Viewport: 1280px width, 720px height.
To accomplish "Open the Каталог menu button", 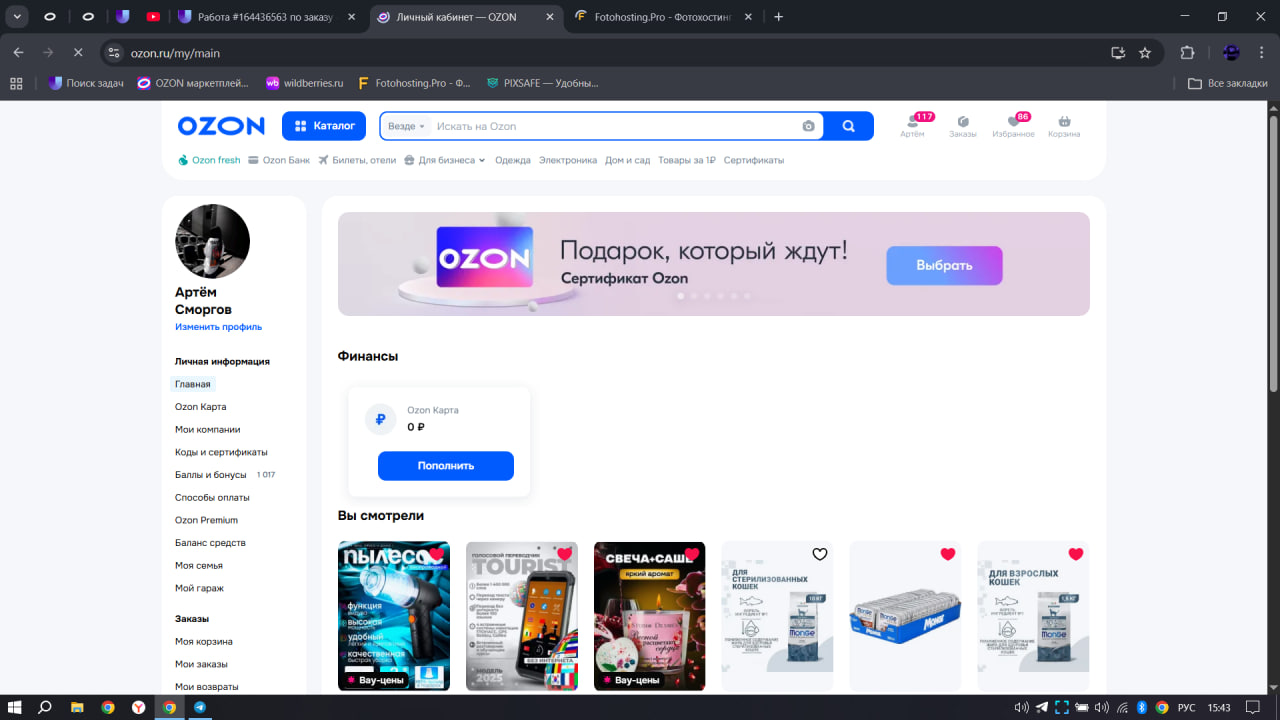I will coord(325,126).
